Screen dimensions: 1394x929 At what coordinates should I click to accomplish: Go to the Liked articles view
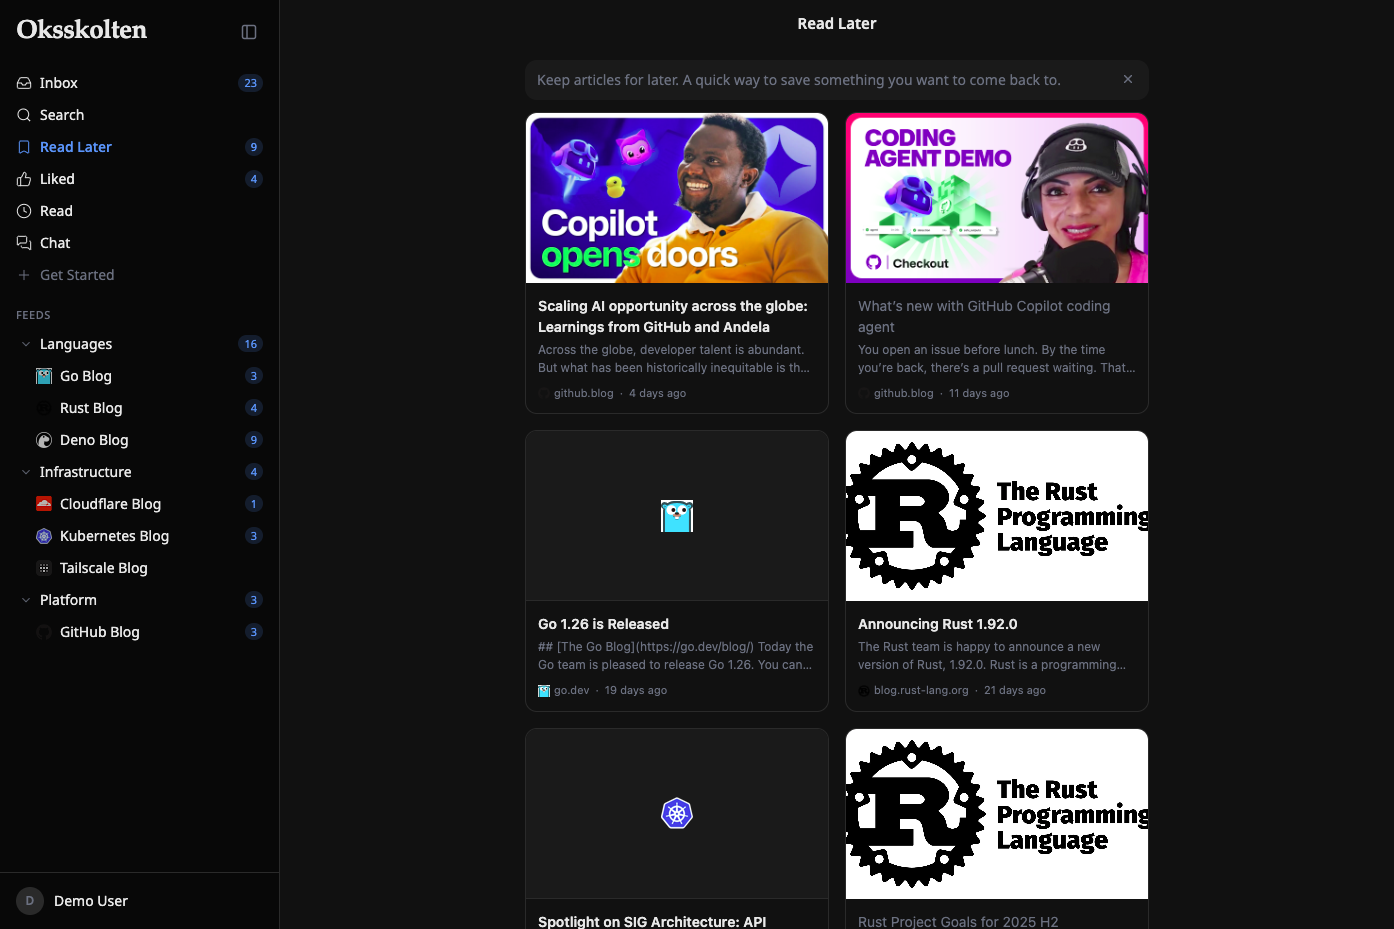(139, 179)
